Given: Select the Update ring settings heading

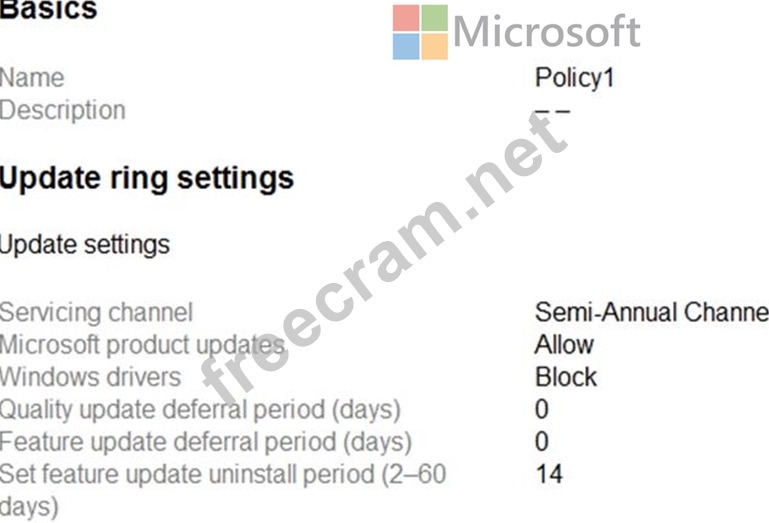Looking at the screenshot, I should (x=147, y=178).
